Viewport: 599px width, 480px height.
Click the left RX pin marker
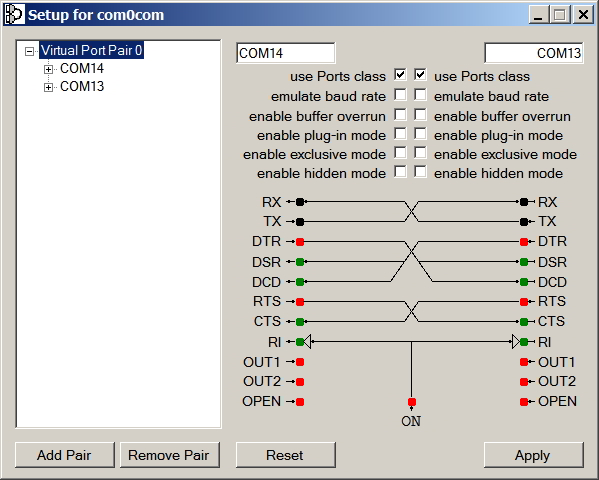pyautogui.click(x=300, y=202)
